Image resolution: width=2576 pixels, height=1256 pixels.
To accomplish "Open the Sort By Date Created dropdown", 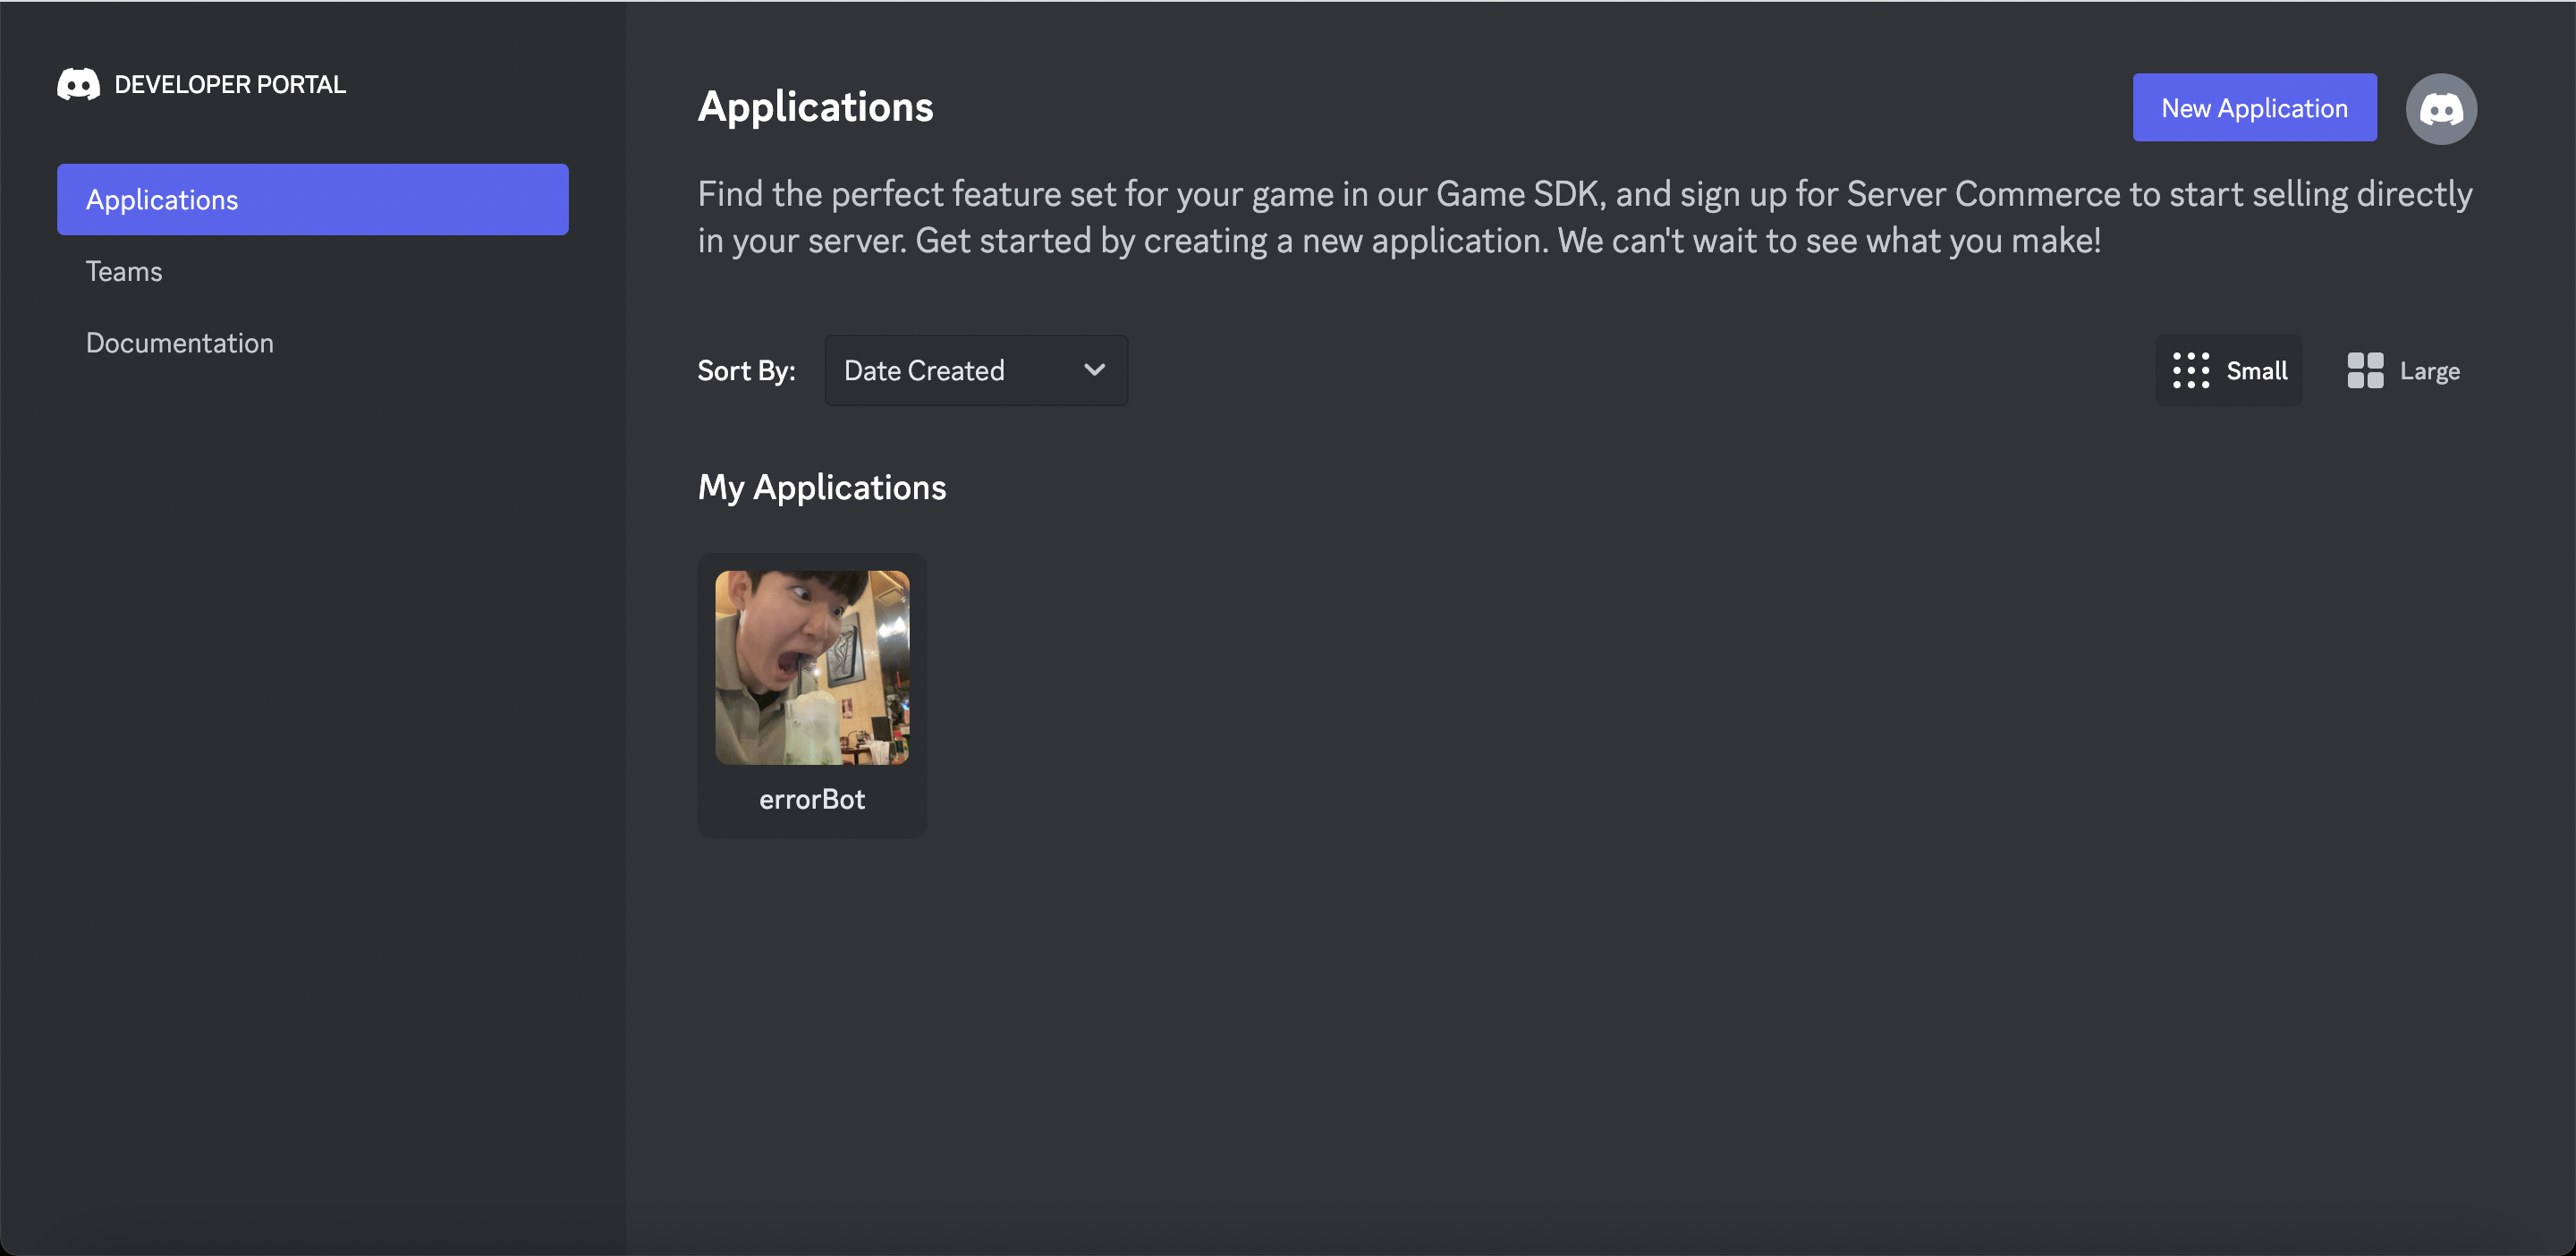I will pyautogui.click(x=976, y=370).
